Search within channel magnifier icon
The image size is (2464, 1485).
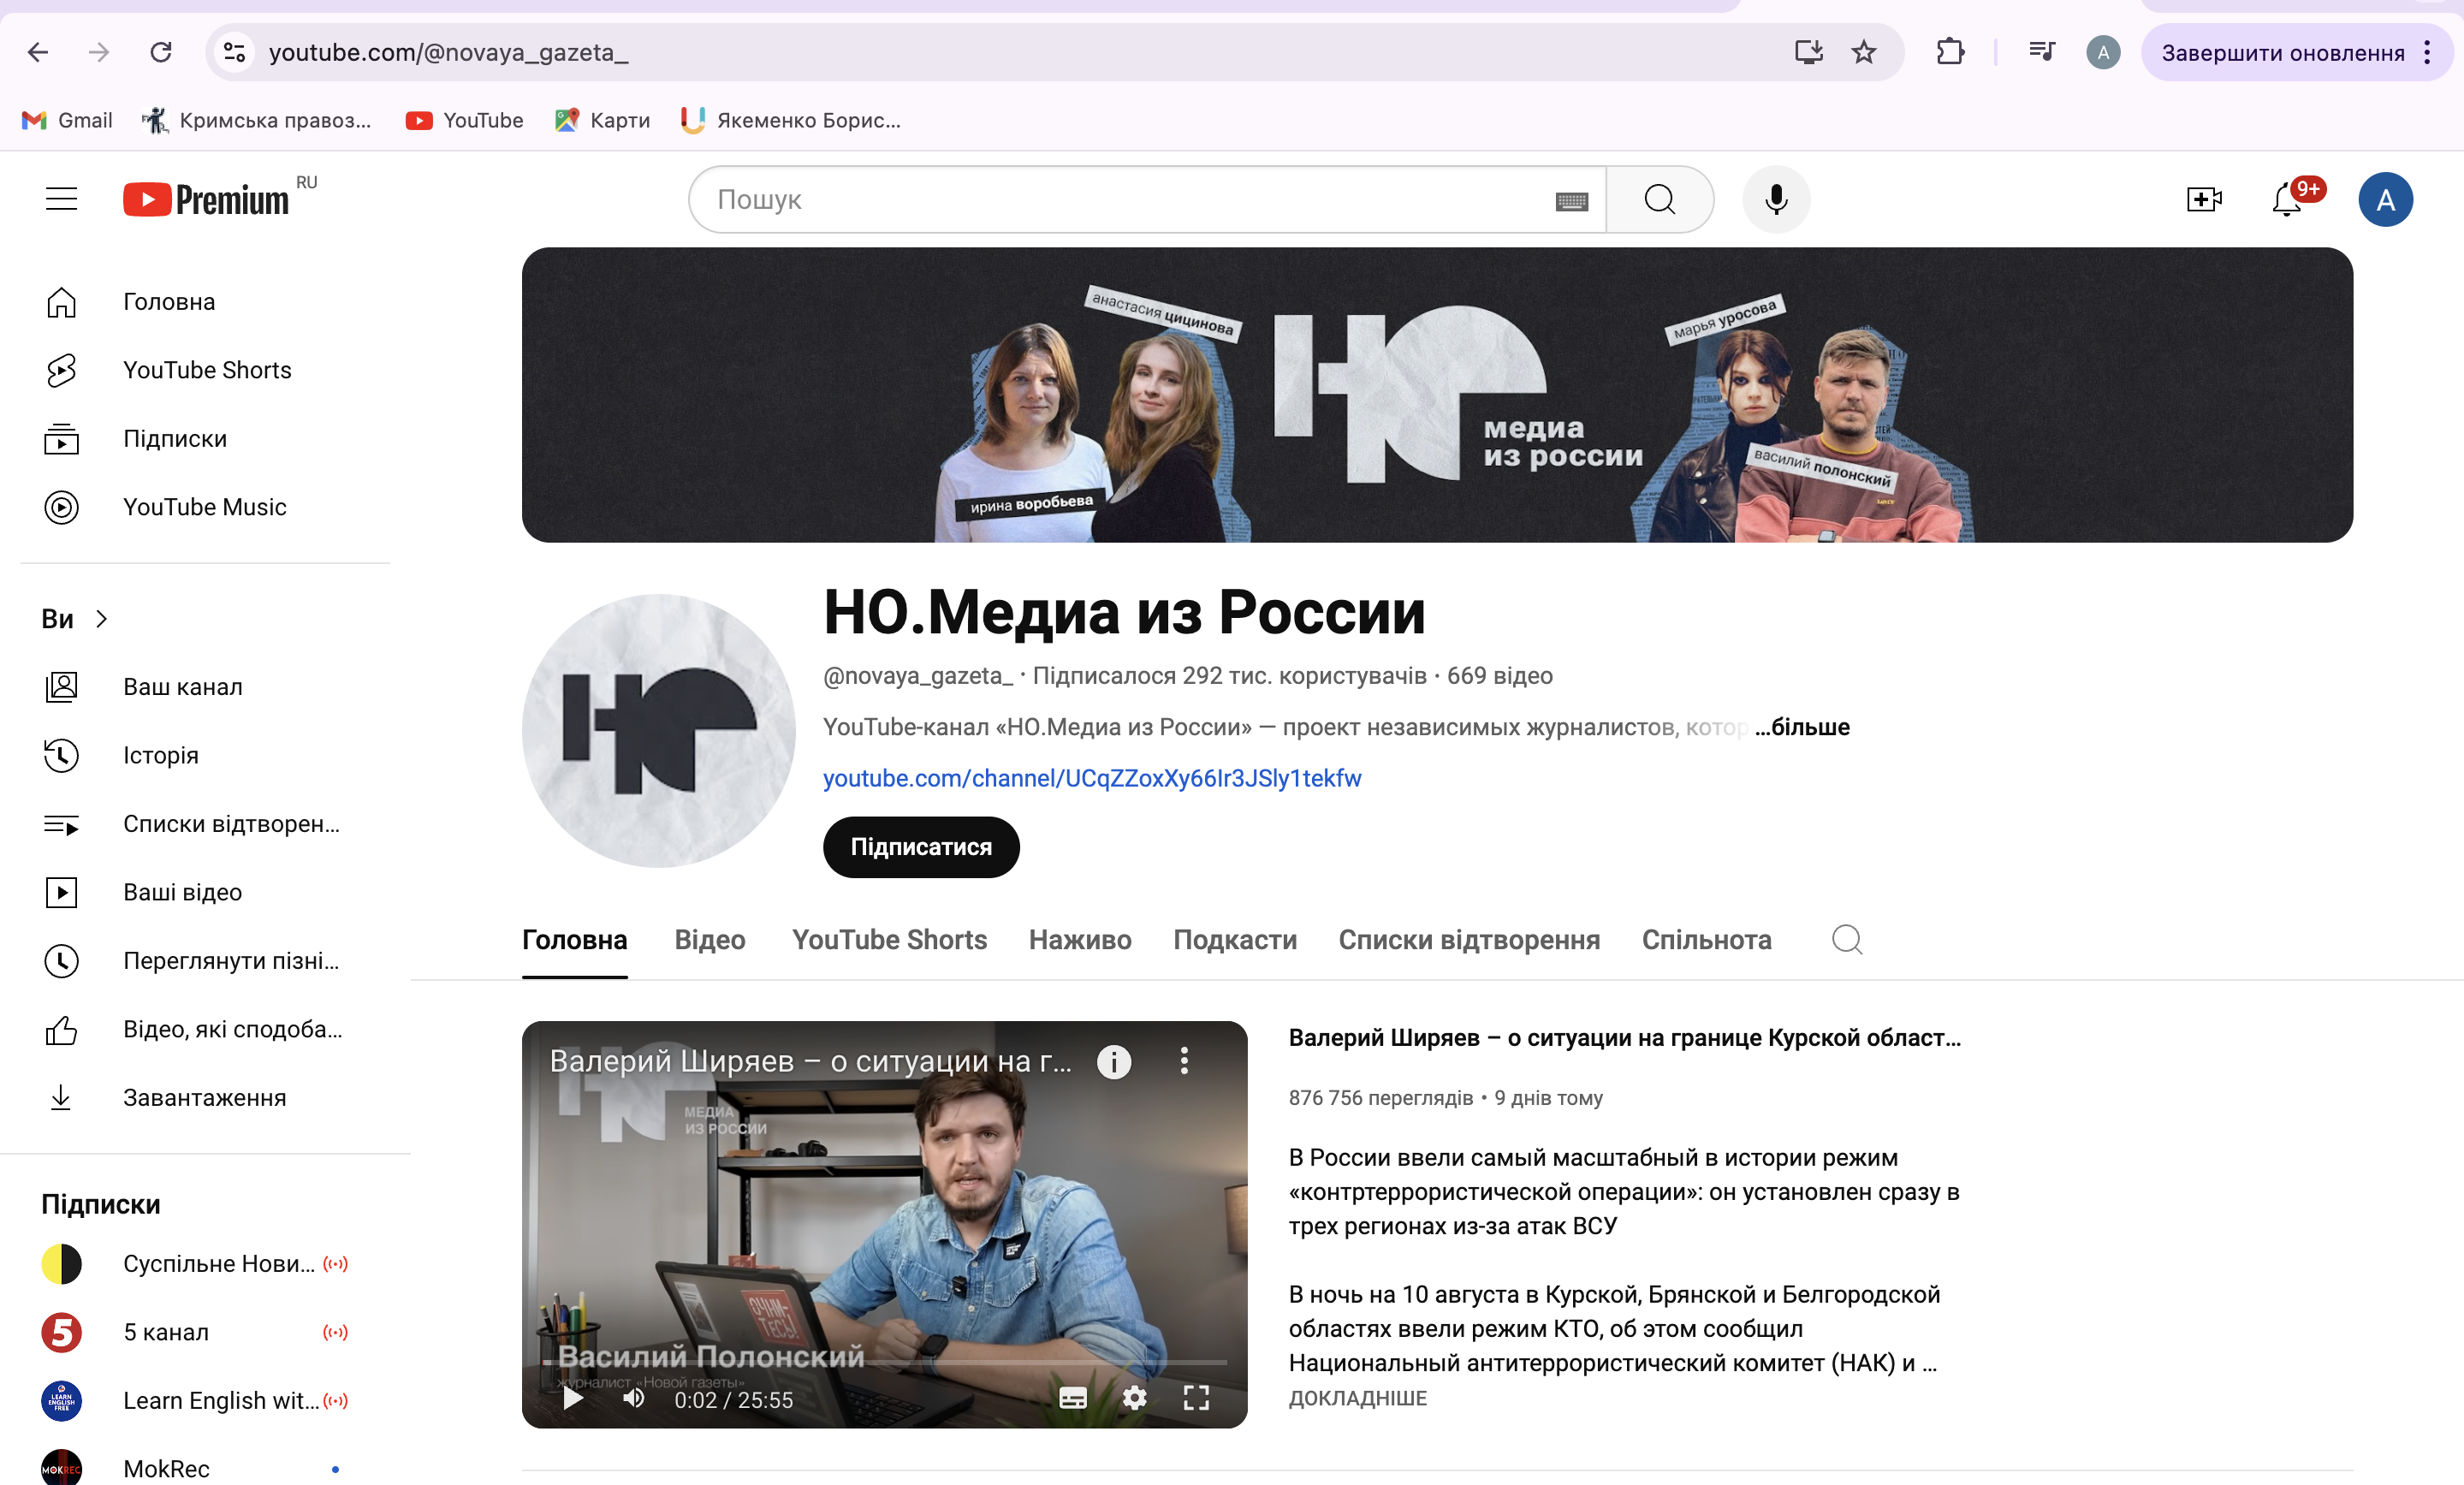pos(1847,940)
